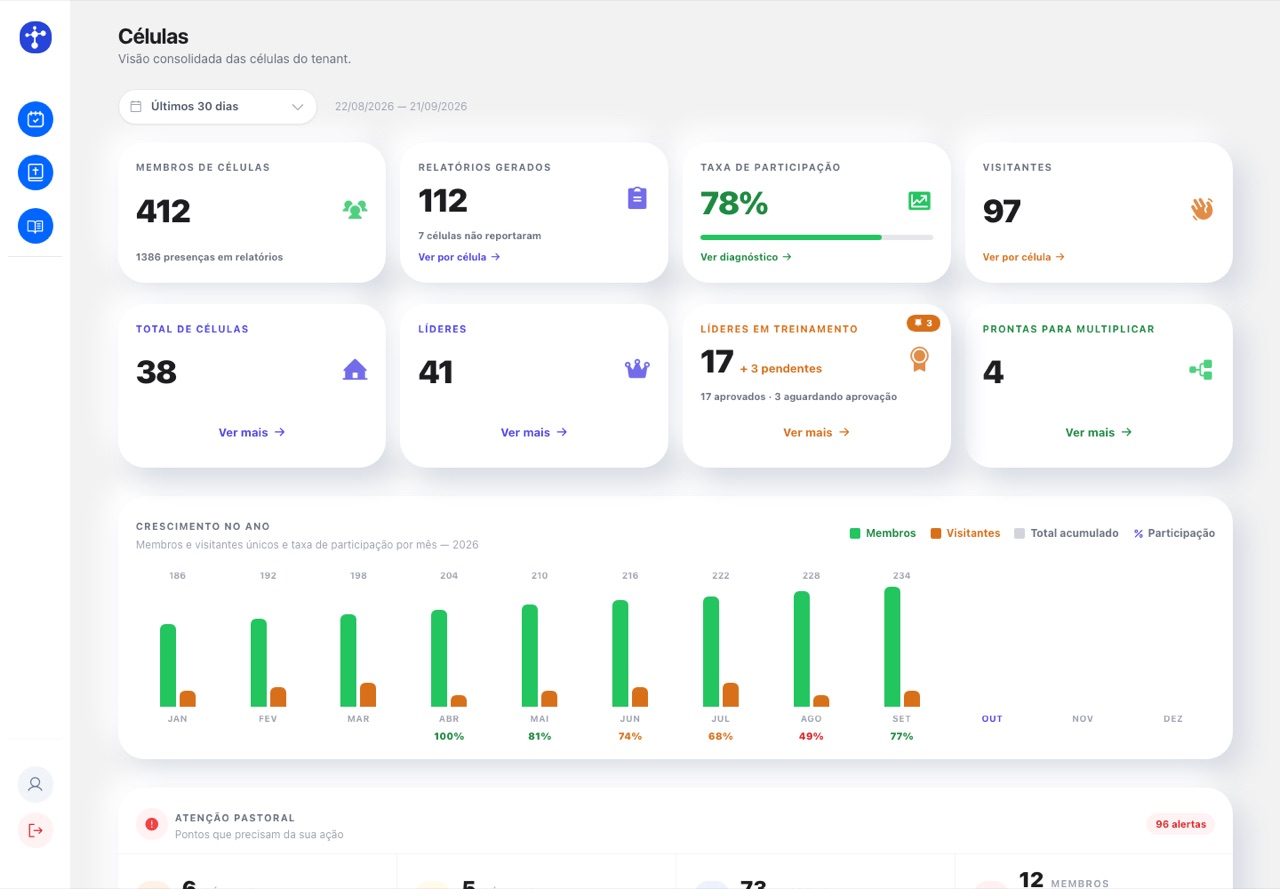The width and height of the screenshot is (1280, 889).
Task: Click the date range 22/08/2026 — 21/09/2026
Action: (401, 107)
